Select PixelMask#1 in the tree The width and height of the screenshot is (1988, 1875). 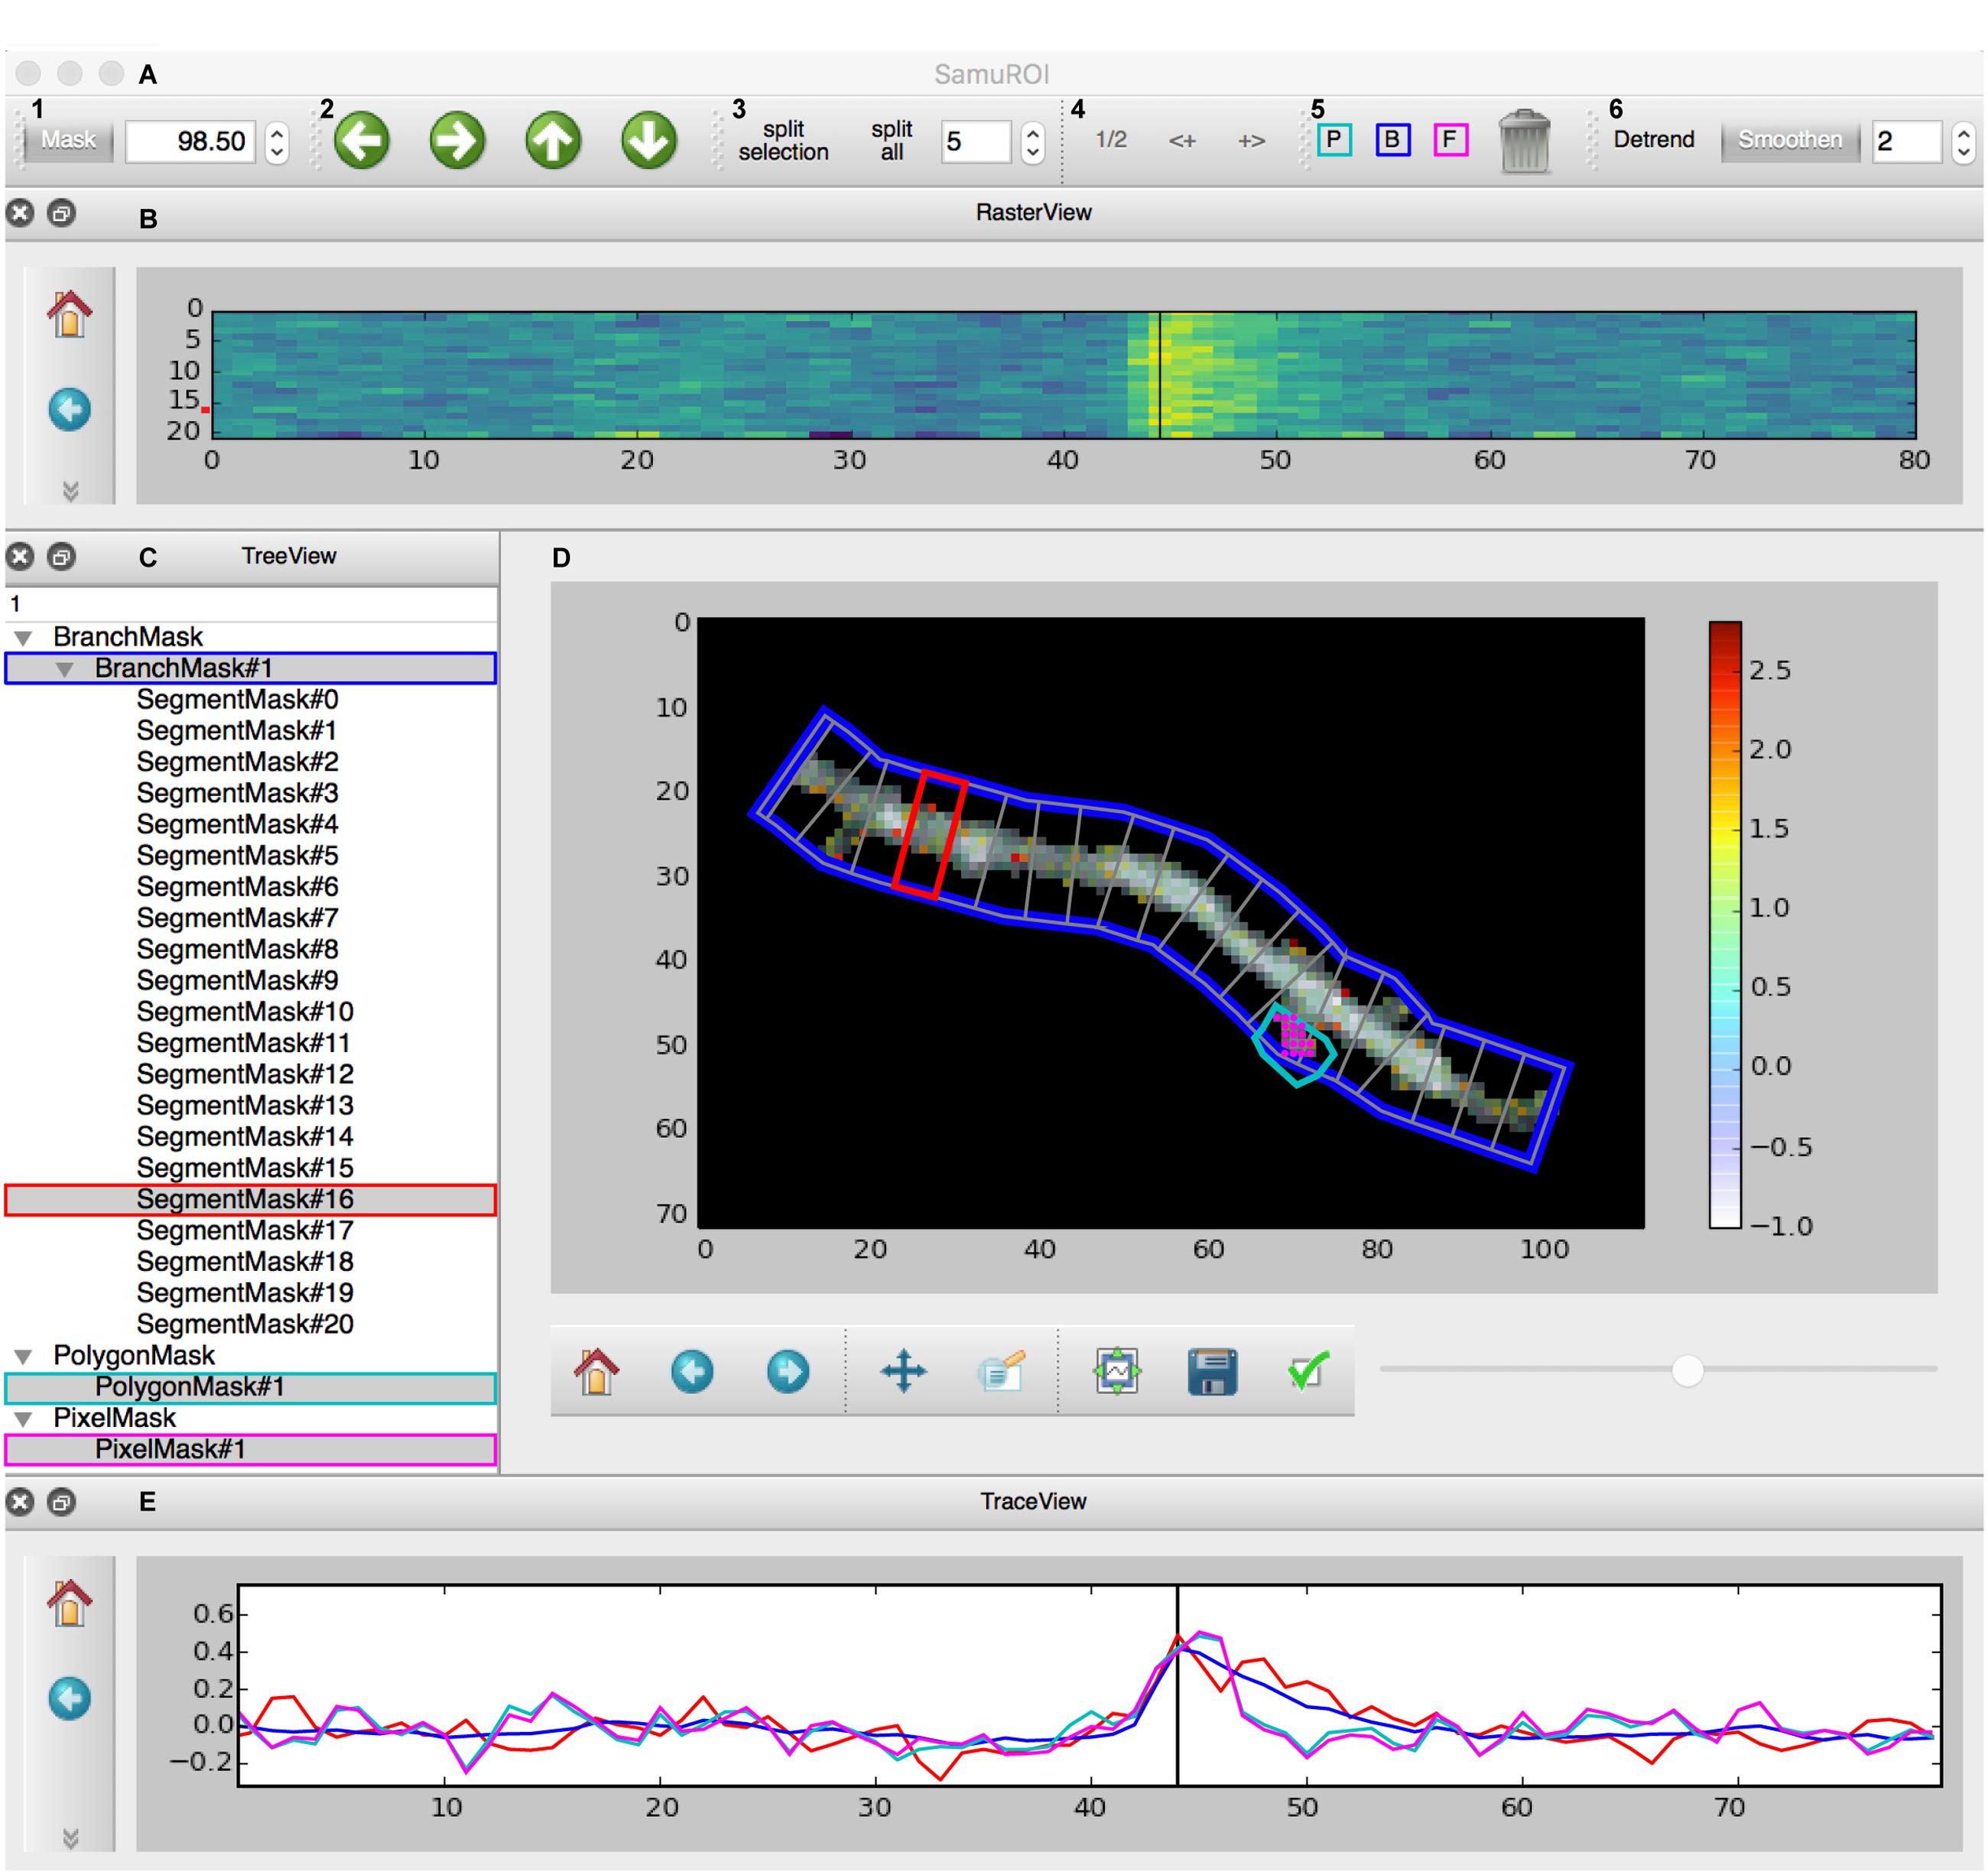[251, 1449]
